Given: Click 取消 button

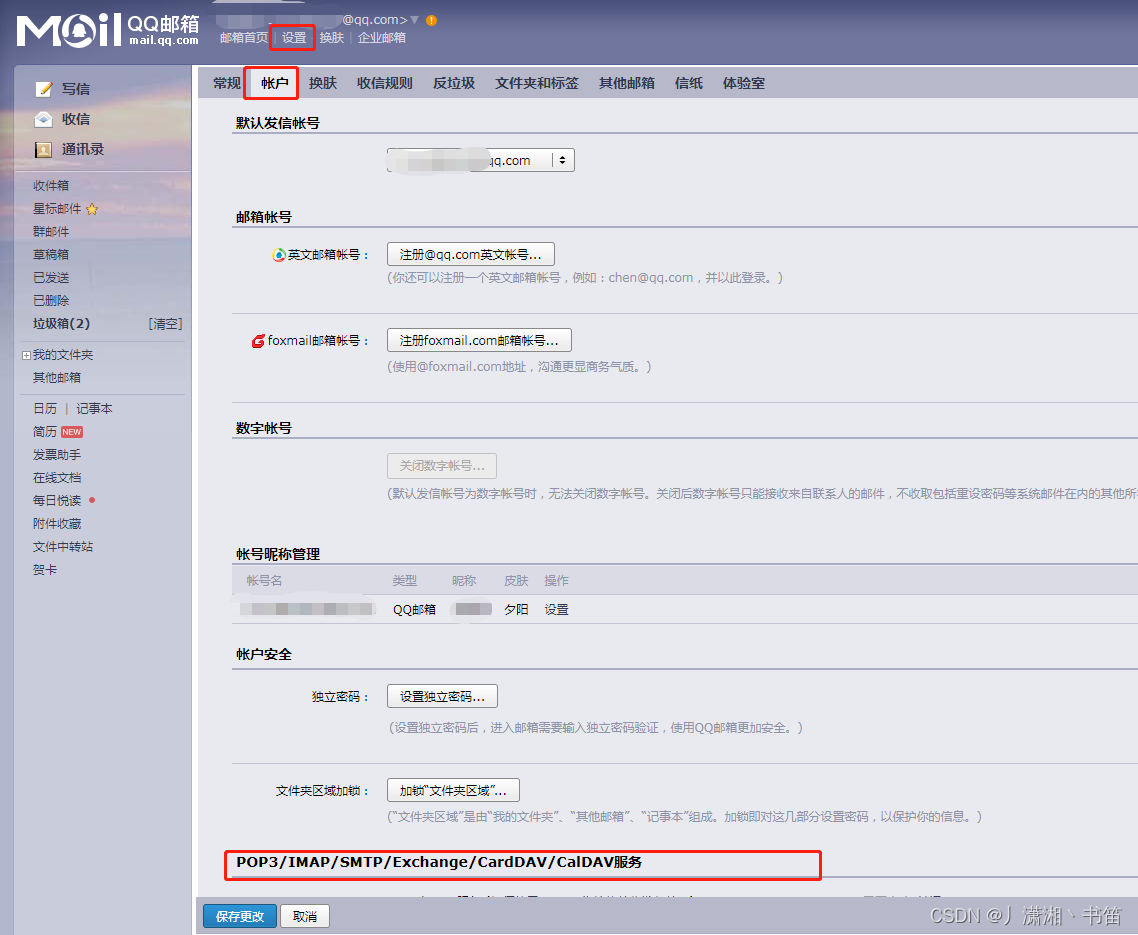Looking at the screenshot, I should (305, 916).
